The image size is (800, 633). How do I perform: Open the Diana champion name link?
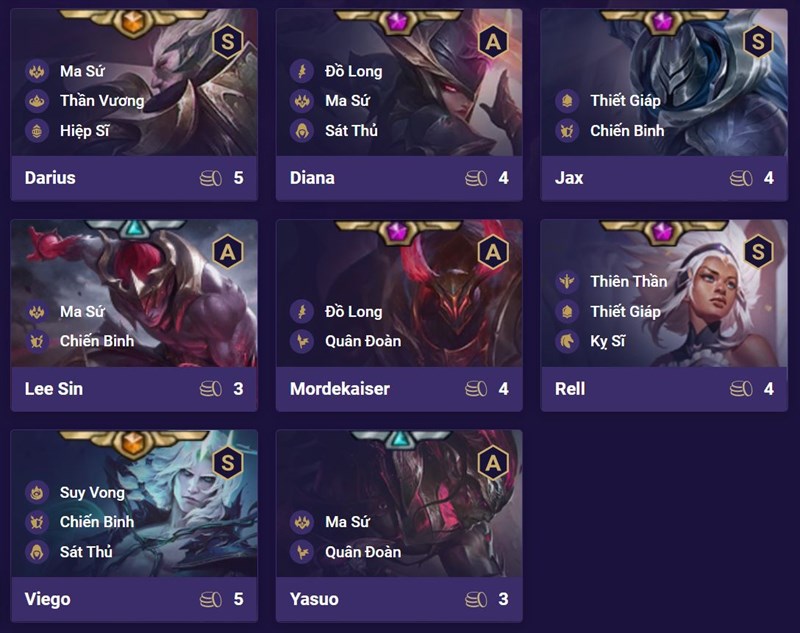coord(312,179)
